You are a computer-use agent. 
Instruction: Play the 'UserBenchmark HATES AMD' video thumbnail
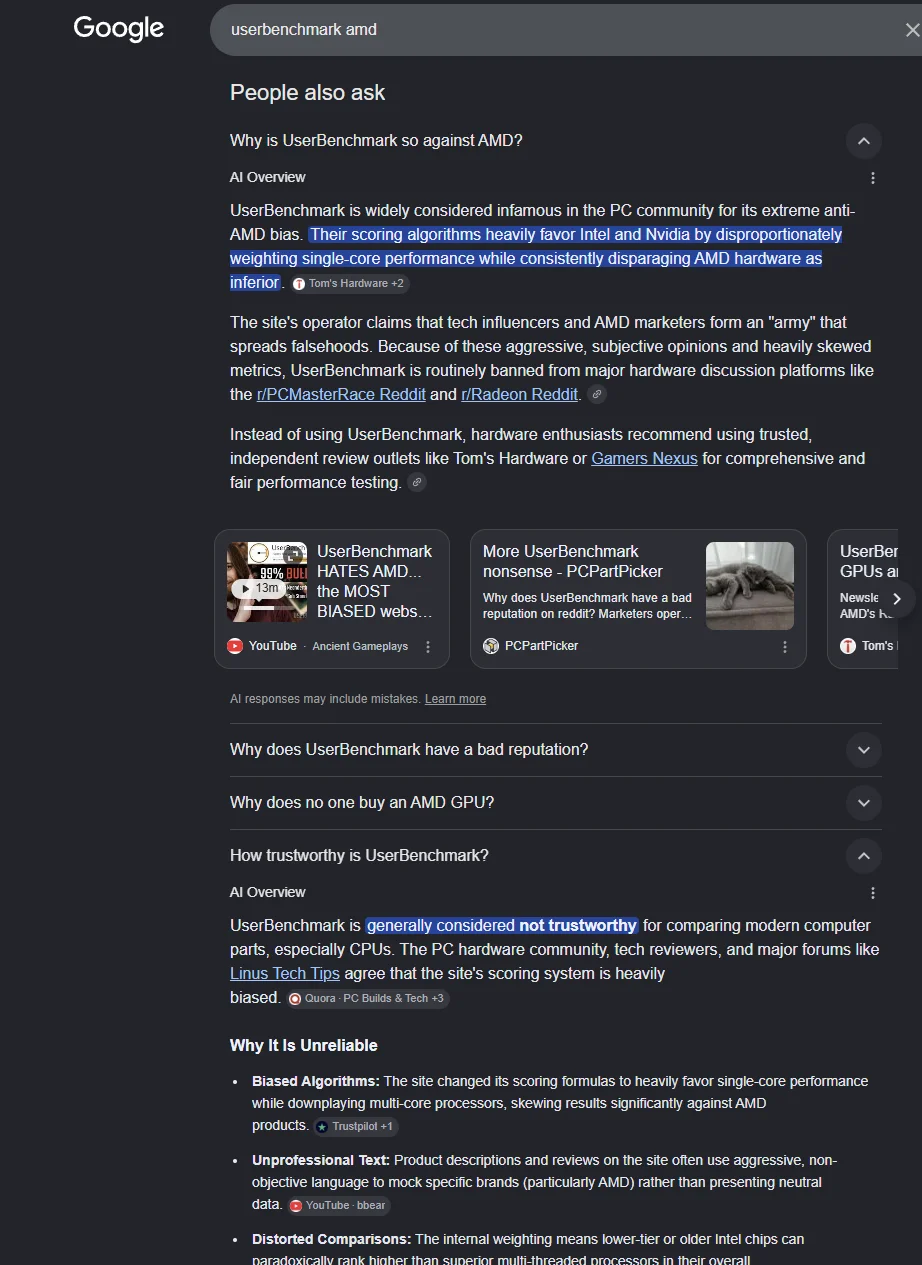click(x=267, y=582)
